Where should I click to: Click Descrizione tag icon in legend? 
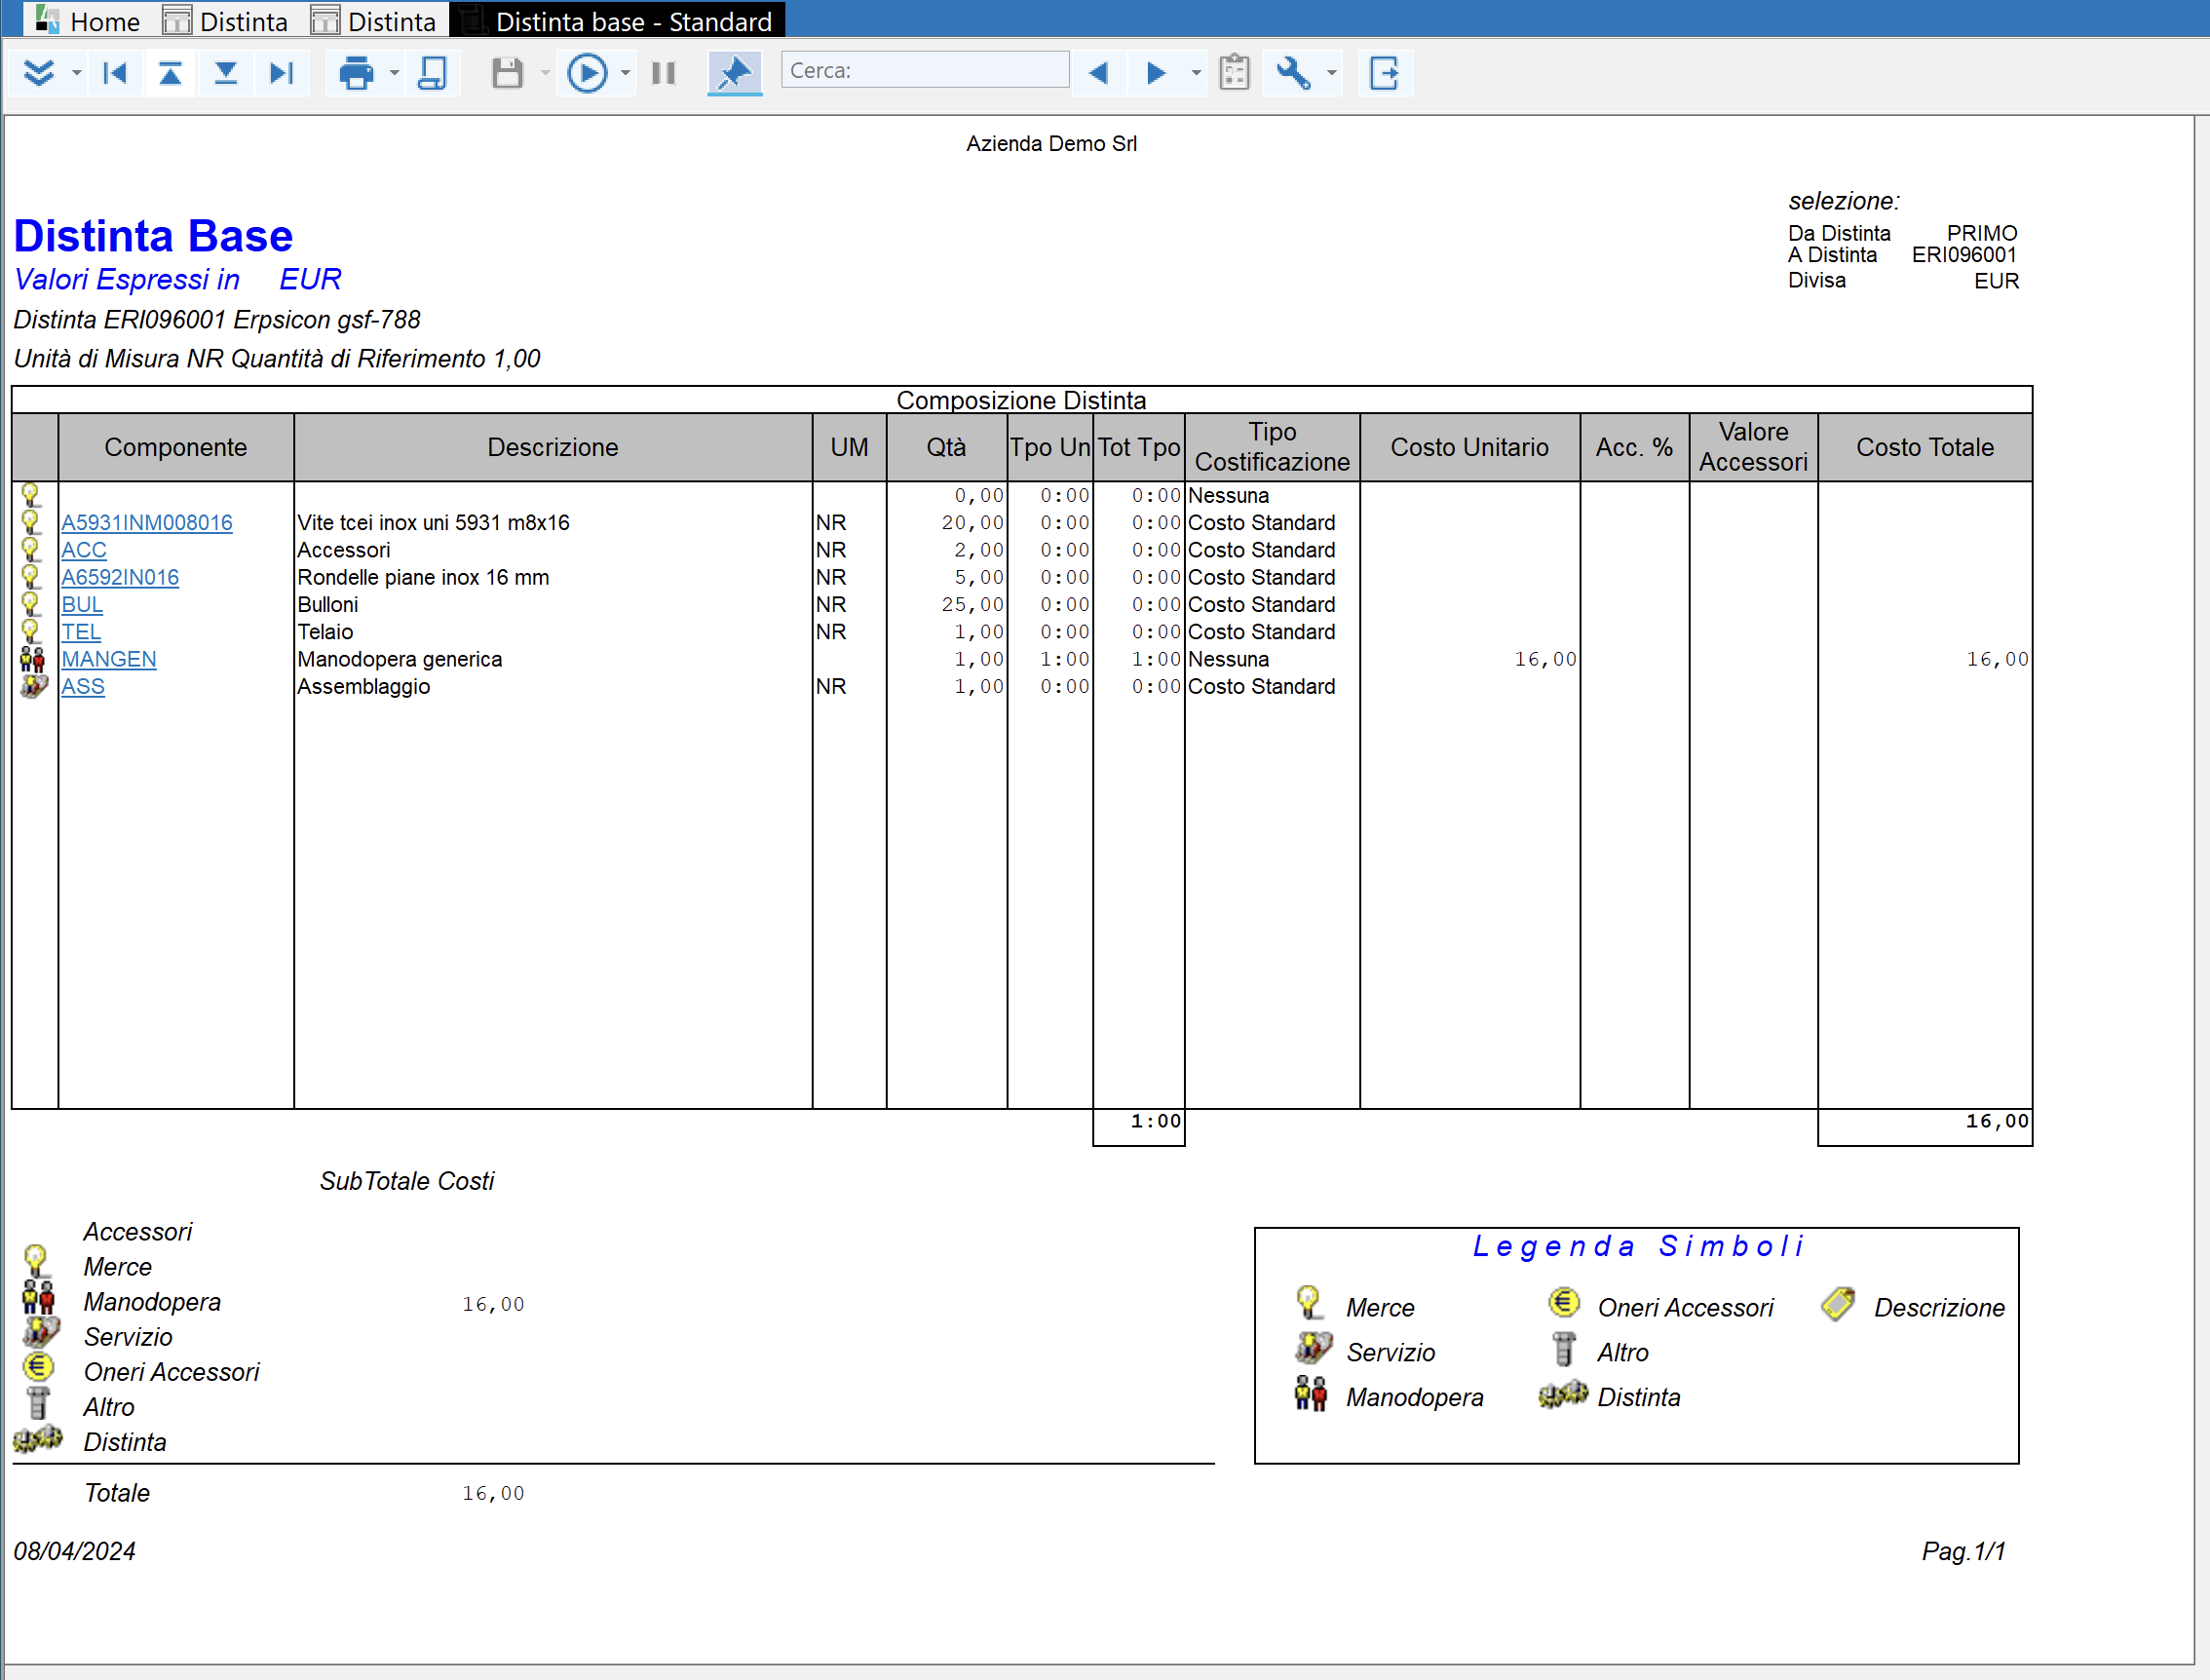1838,1304
